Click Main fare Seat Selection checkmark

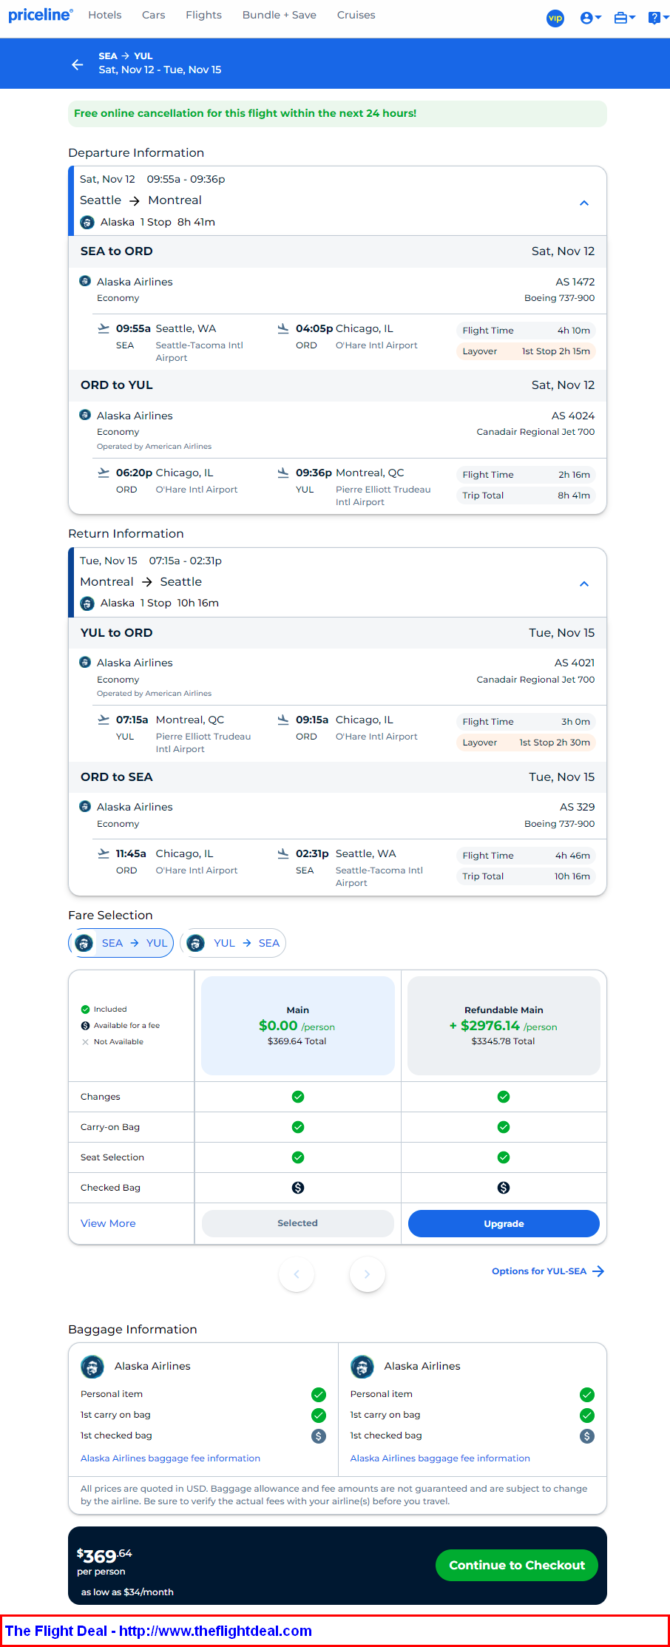(298, 1157)
